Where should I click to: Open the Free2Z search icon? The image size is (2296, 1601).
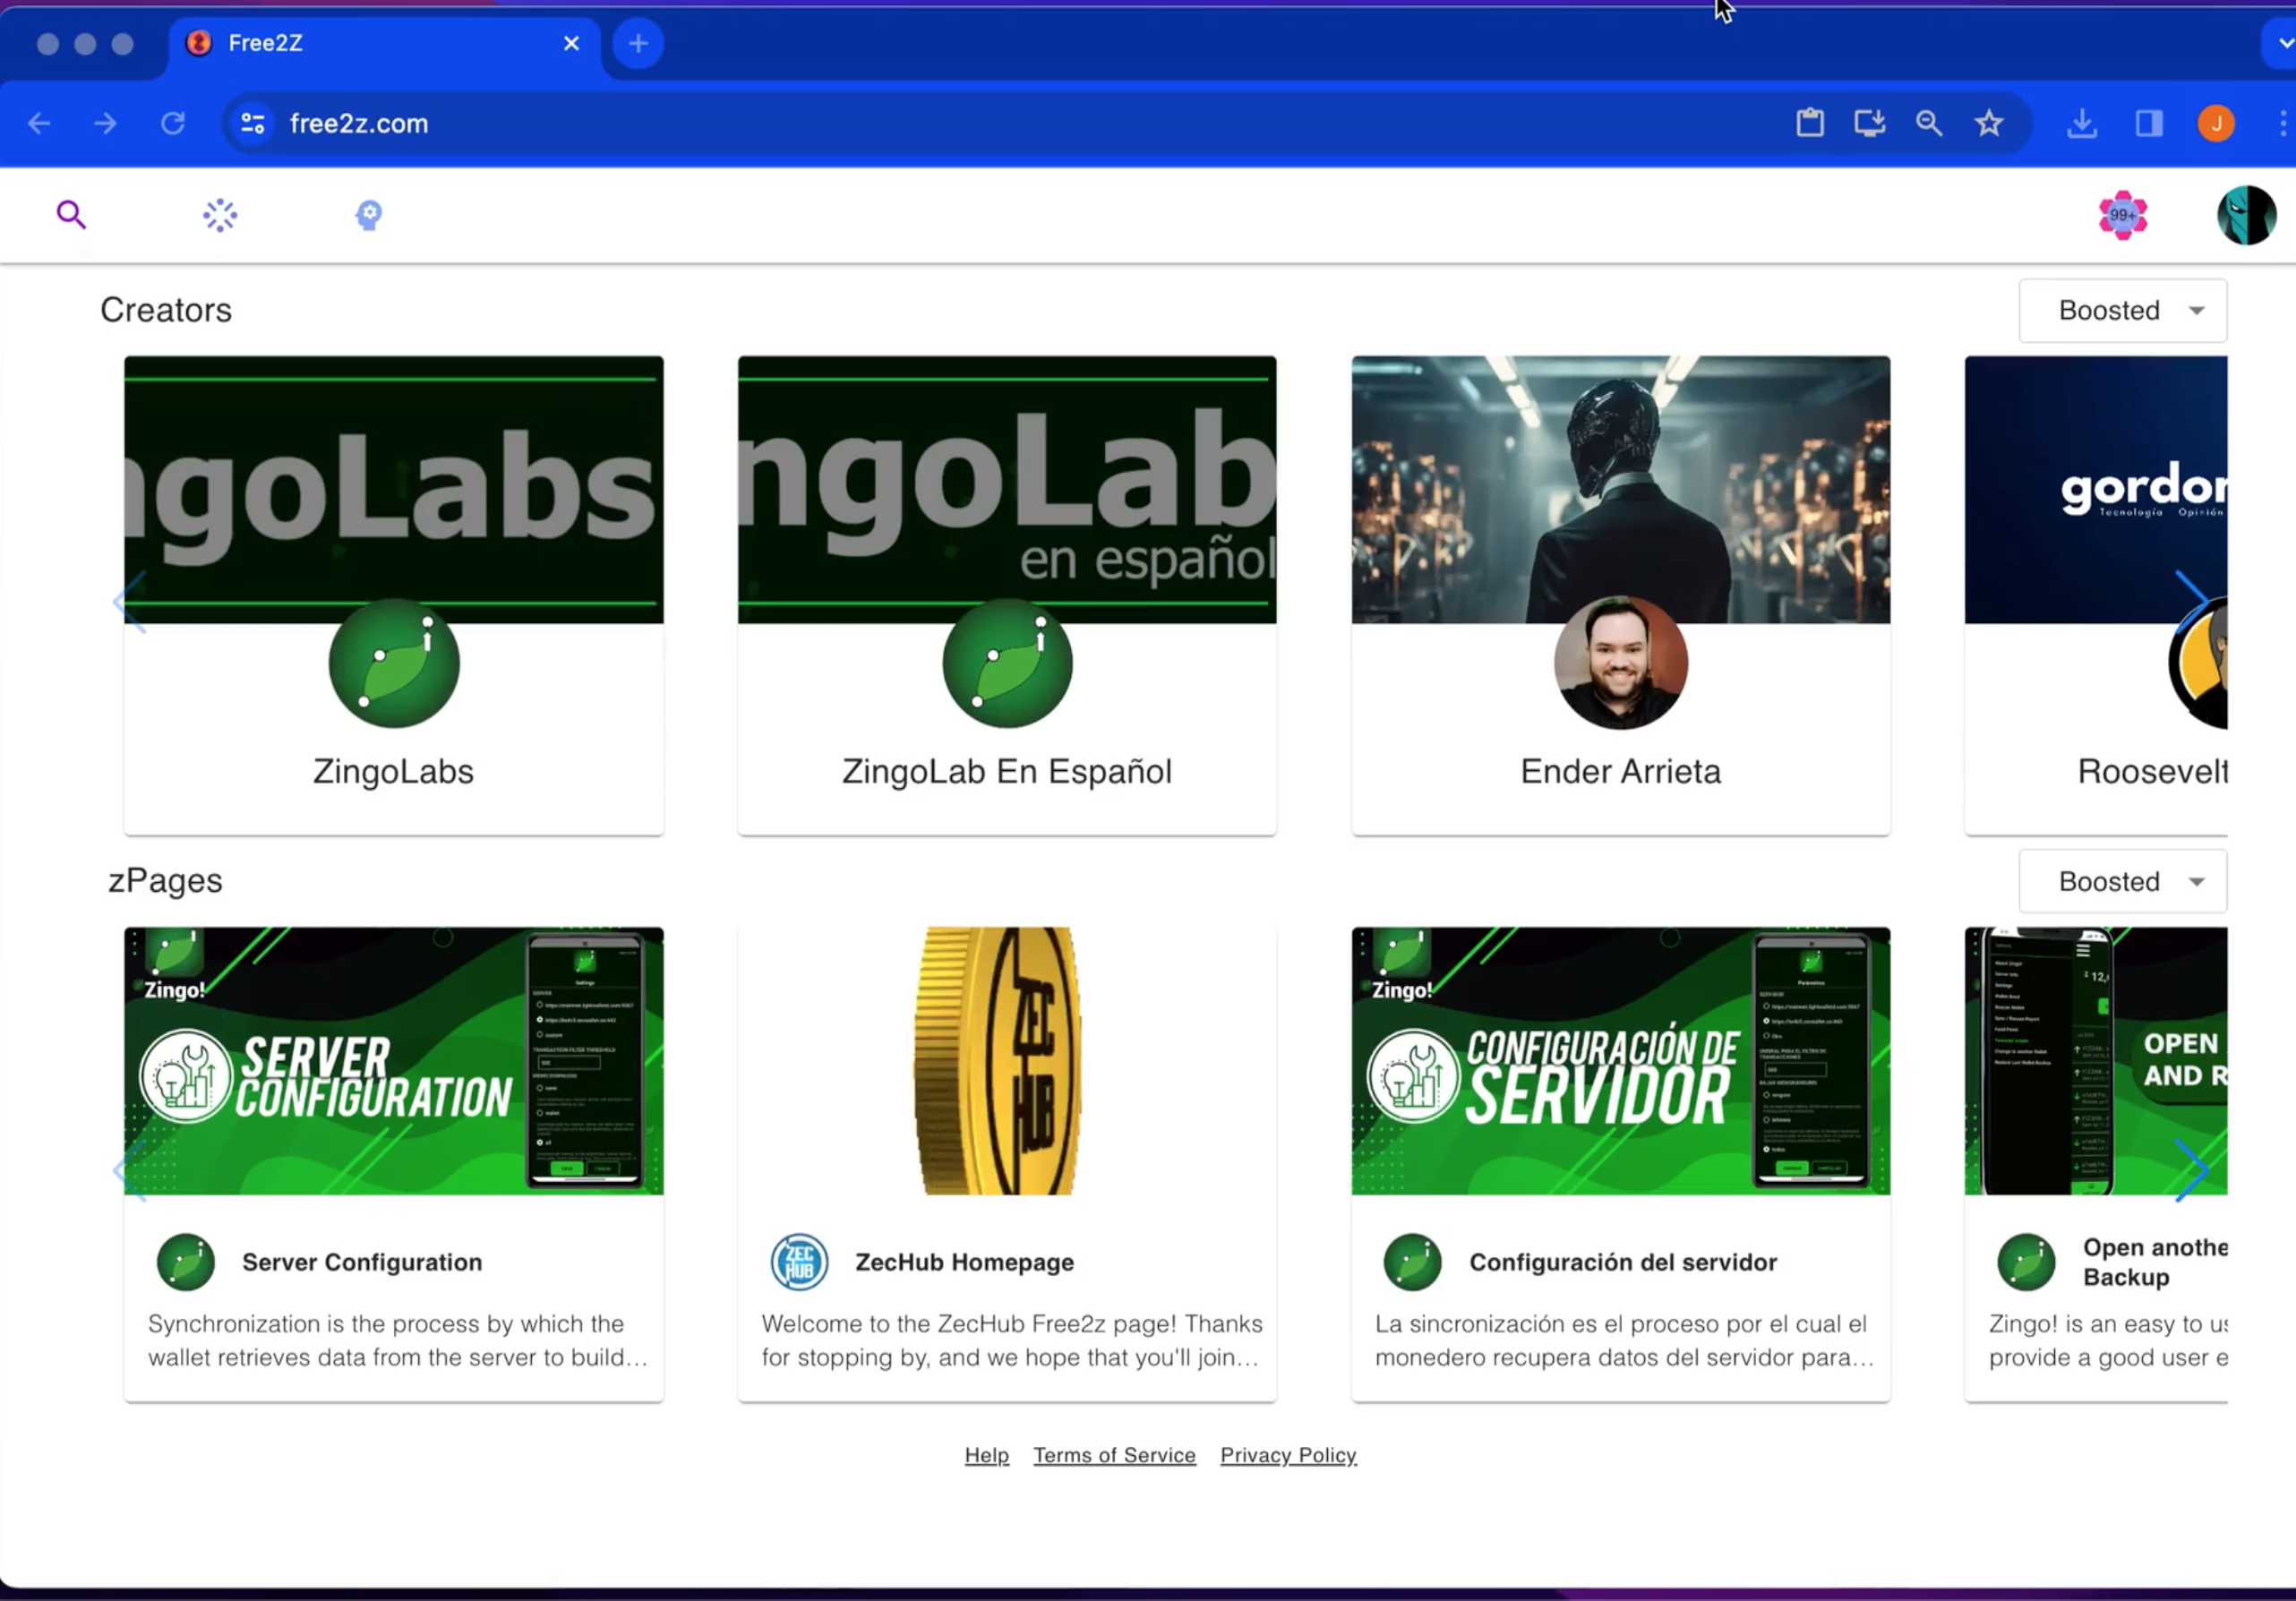(x=71, y=215)
